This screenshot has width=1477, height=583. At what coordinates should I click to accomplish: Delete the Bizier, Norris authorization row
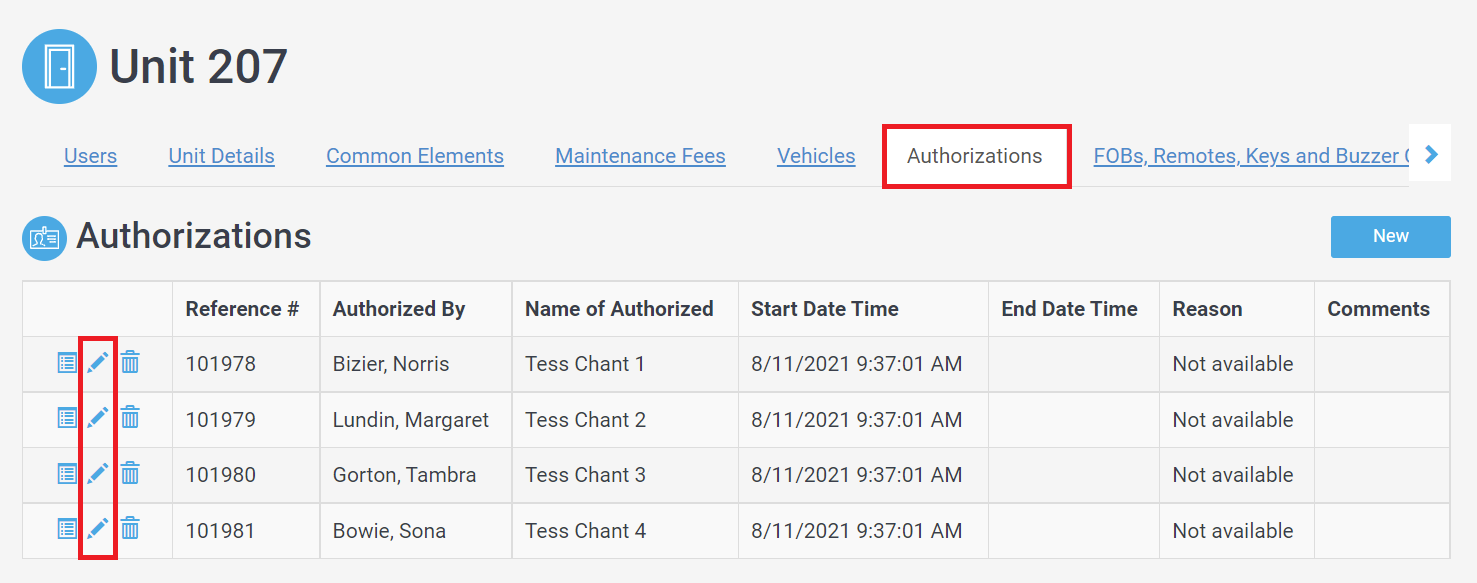click(130, 363)
